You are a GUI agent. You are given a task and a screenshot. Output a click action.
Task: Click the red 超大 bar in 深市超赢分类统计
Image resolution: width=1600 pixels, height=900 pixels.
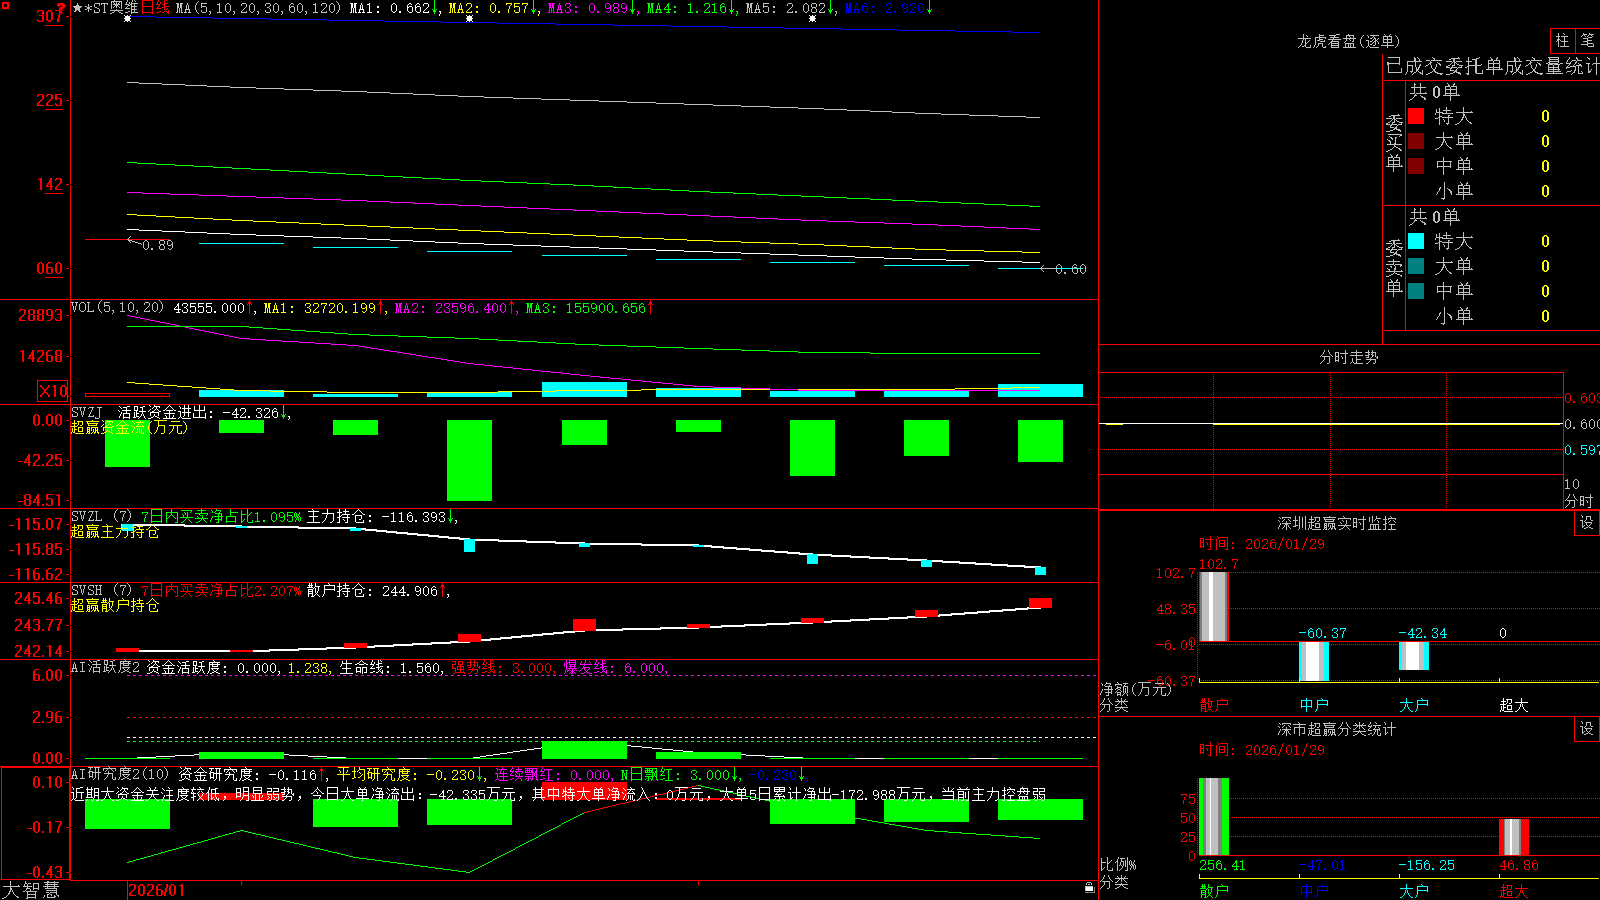pos(1513,837)
